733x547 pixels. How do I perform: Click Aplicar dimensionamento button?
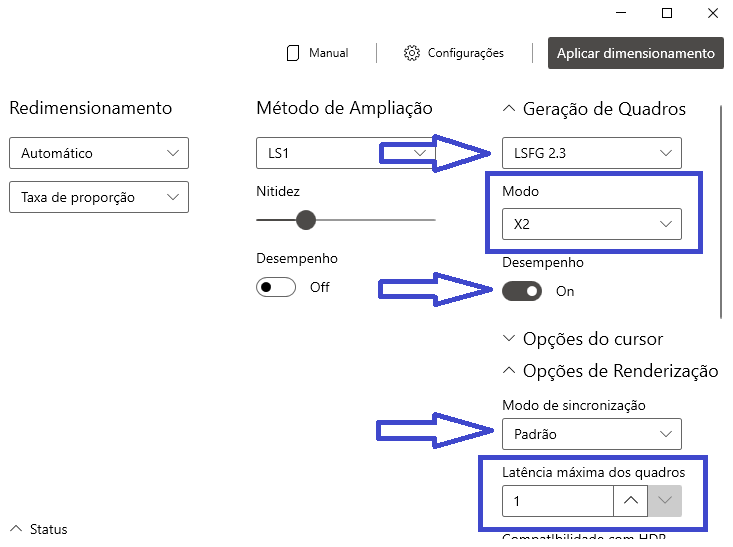click(635, 53)
